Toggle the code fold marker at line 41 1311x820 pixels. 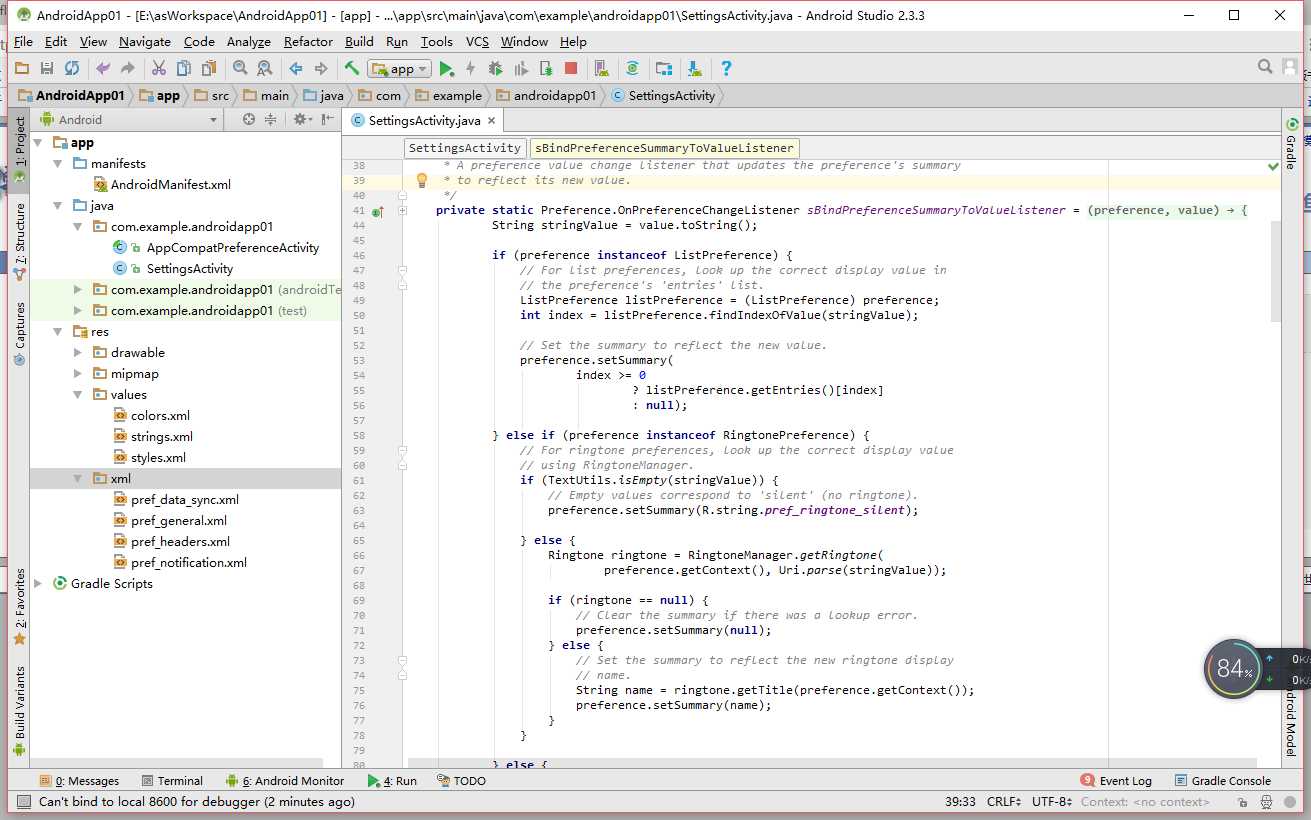click(402, 211)
